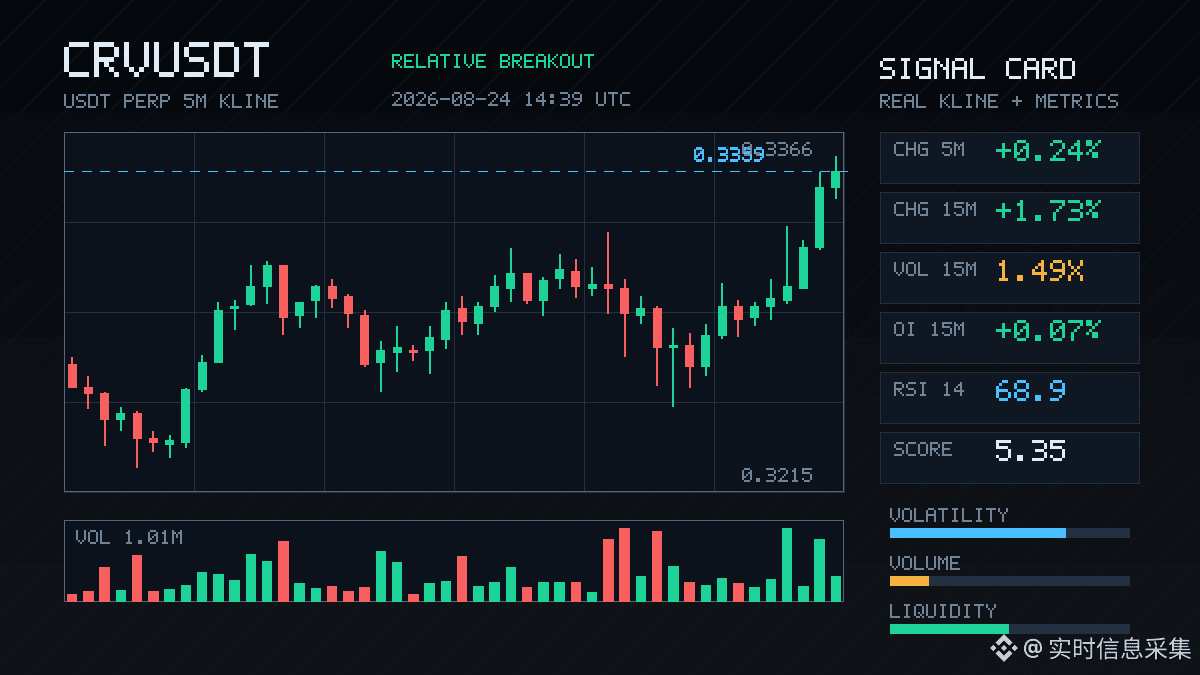Click the last green candle at the price line

pos(836,178)
